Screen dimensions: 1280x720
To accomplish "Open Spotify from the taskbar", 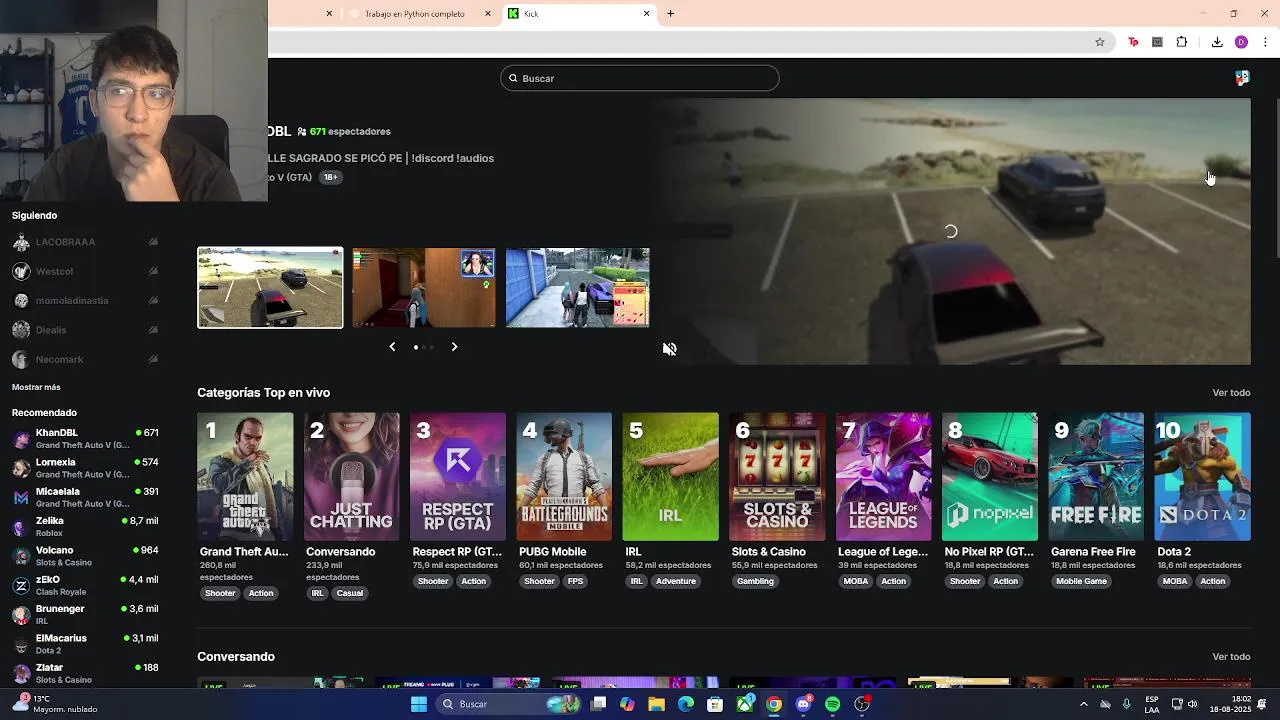I will click(832, 704).
